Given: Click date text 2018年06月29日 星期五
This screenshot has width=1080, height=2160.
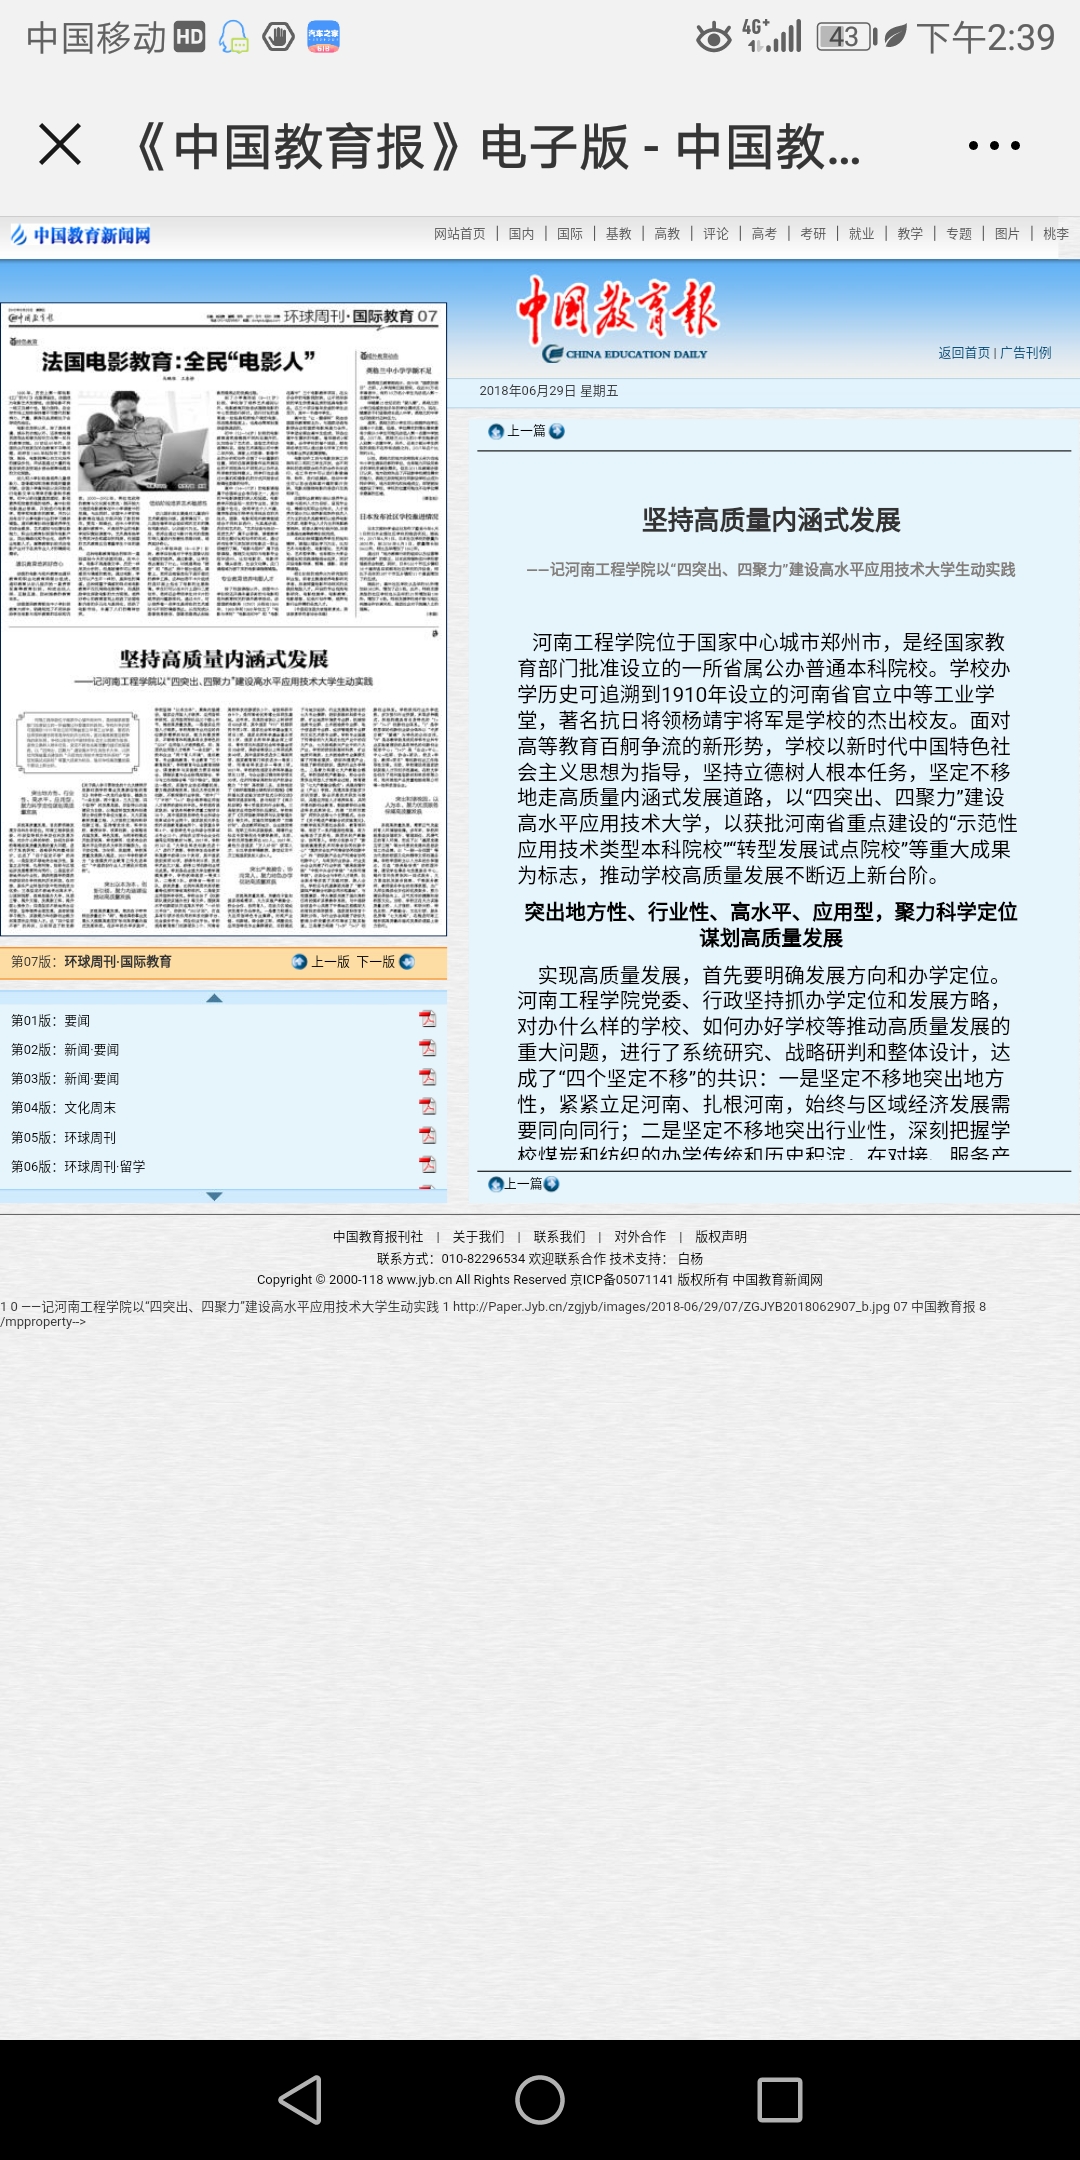Looking at the screenshot, I should [x=548, y=391].
